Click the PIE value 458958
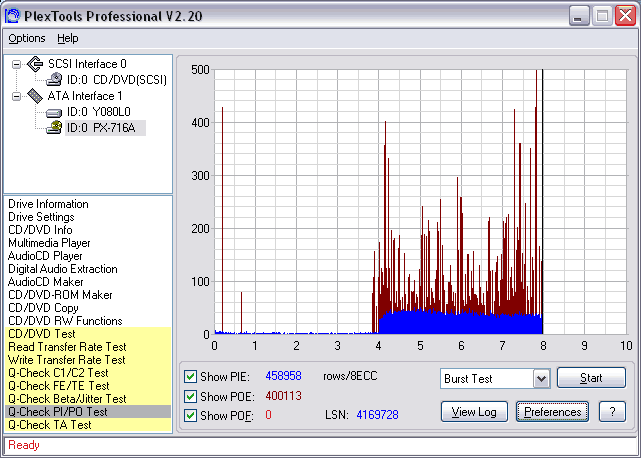Screen dimensions: 641x458 [283, 376]
